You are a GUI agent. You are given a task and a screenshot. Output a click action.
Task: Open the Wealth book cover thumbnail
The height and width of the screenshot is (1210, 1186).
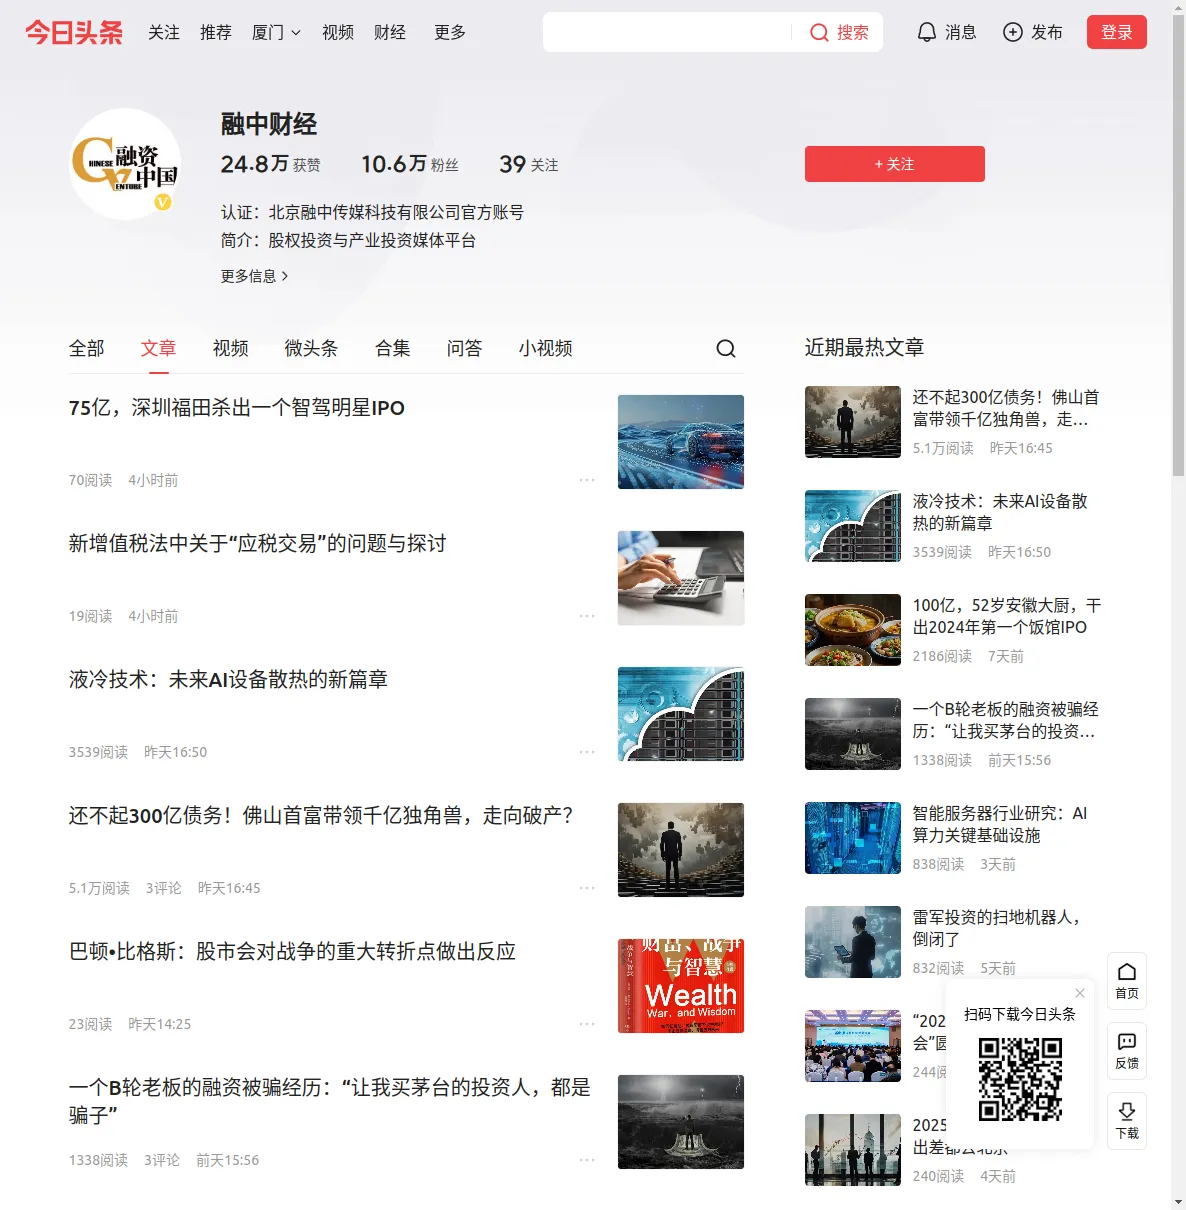[x=681, y=986]
